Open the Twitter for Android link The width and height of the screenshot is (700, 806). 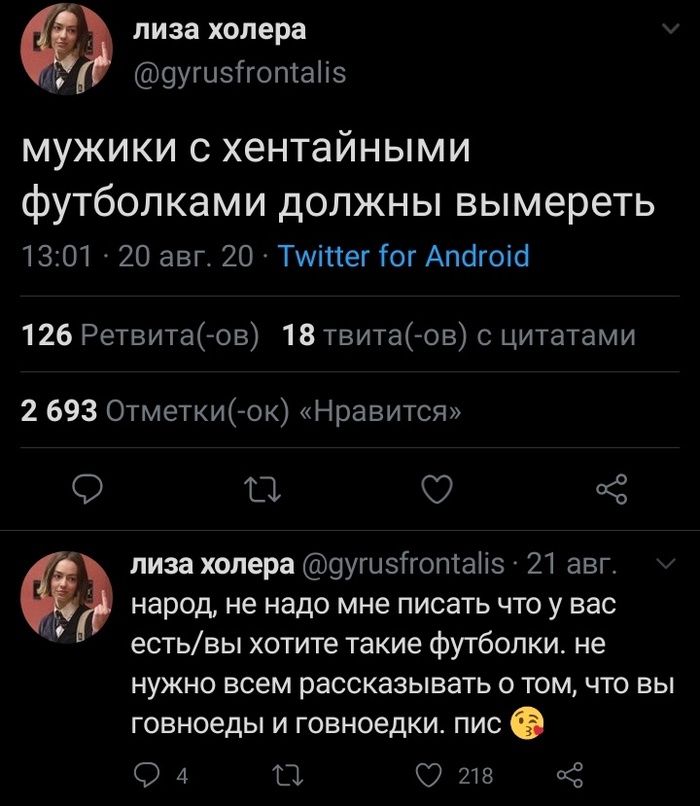pyautogui.click(x=402, y=257)
